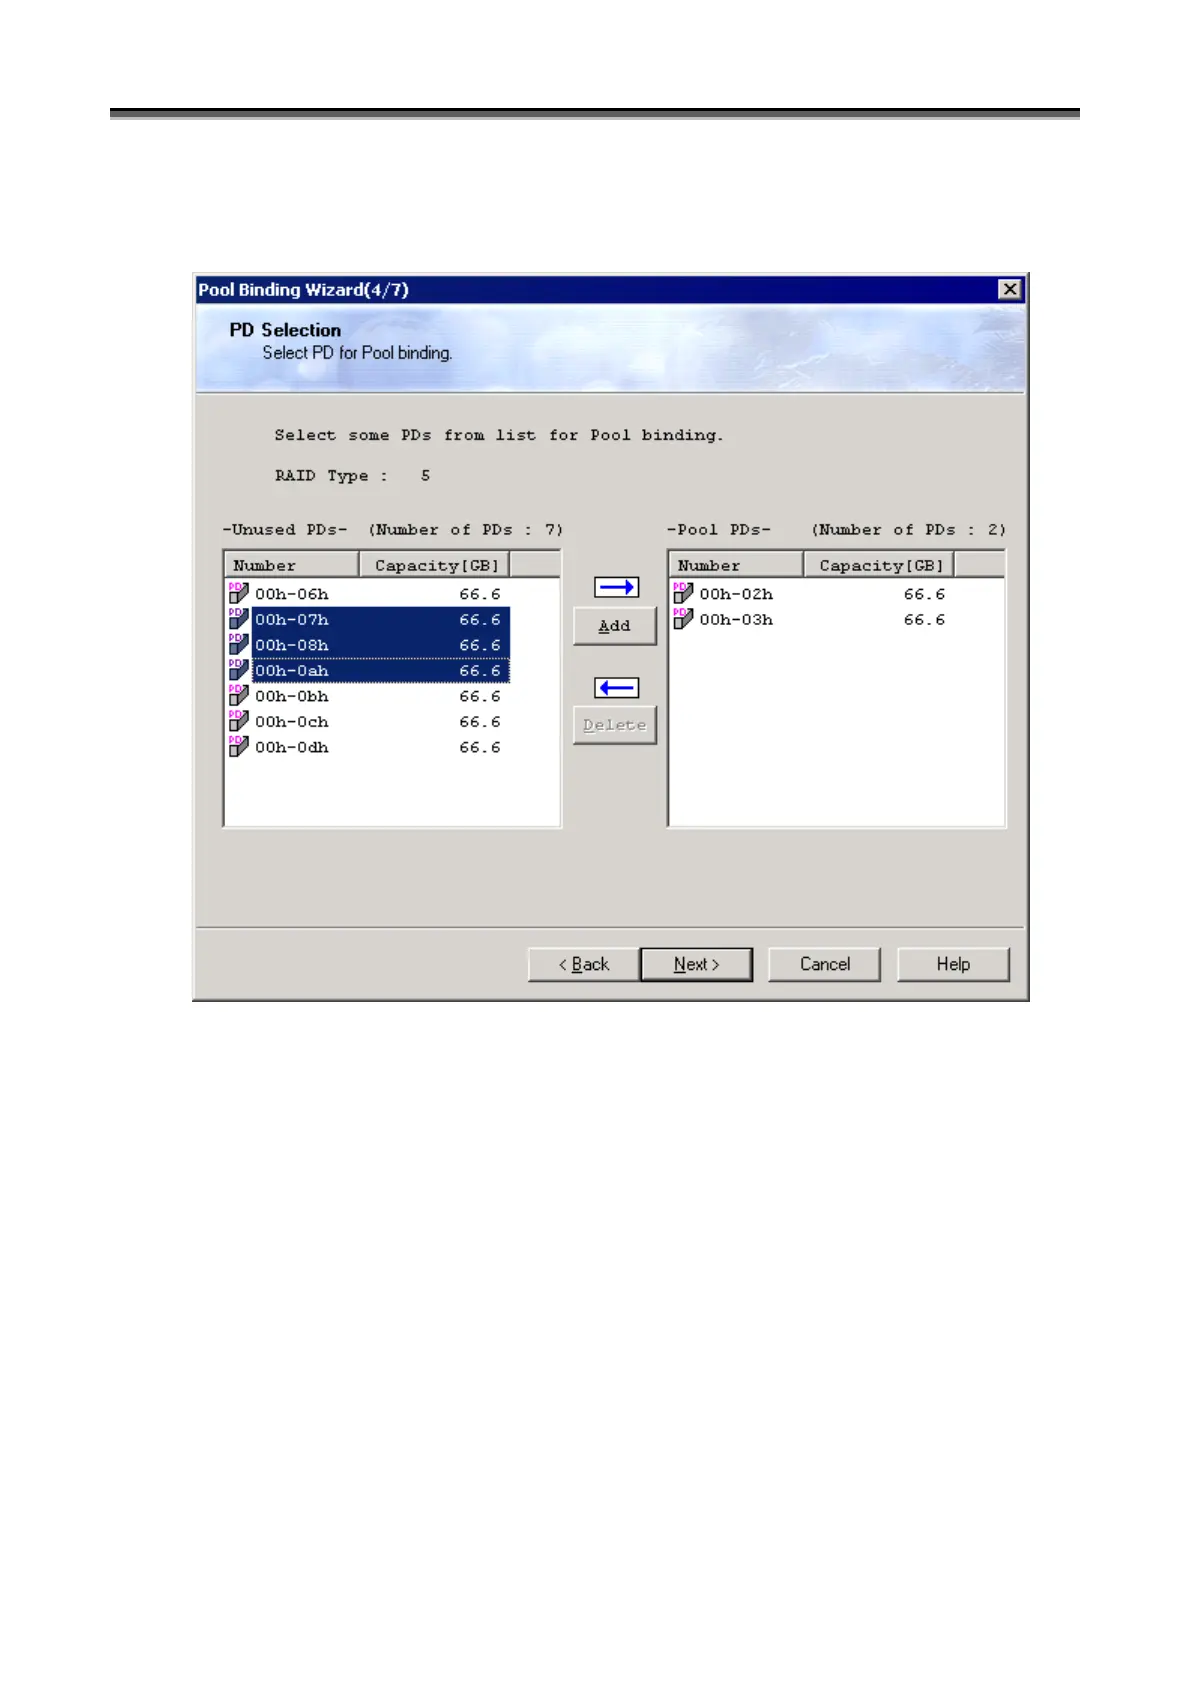
Task: Click PD icon beside 00h-0ah
Action: pyautogui.click(x=238, y=670)
